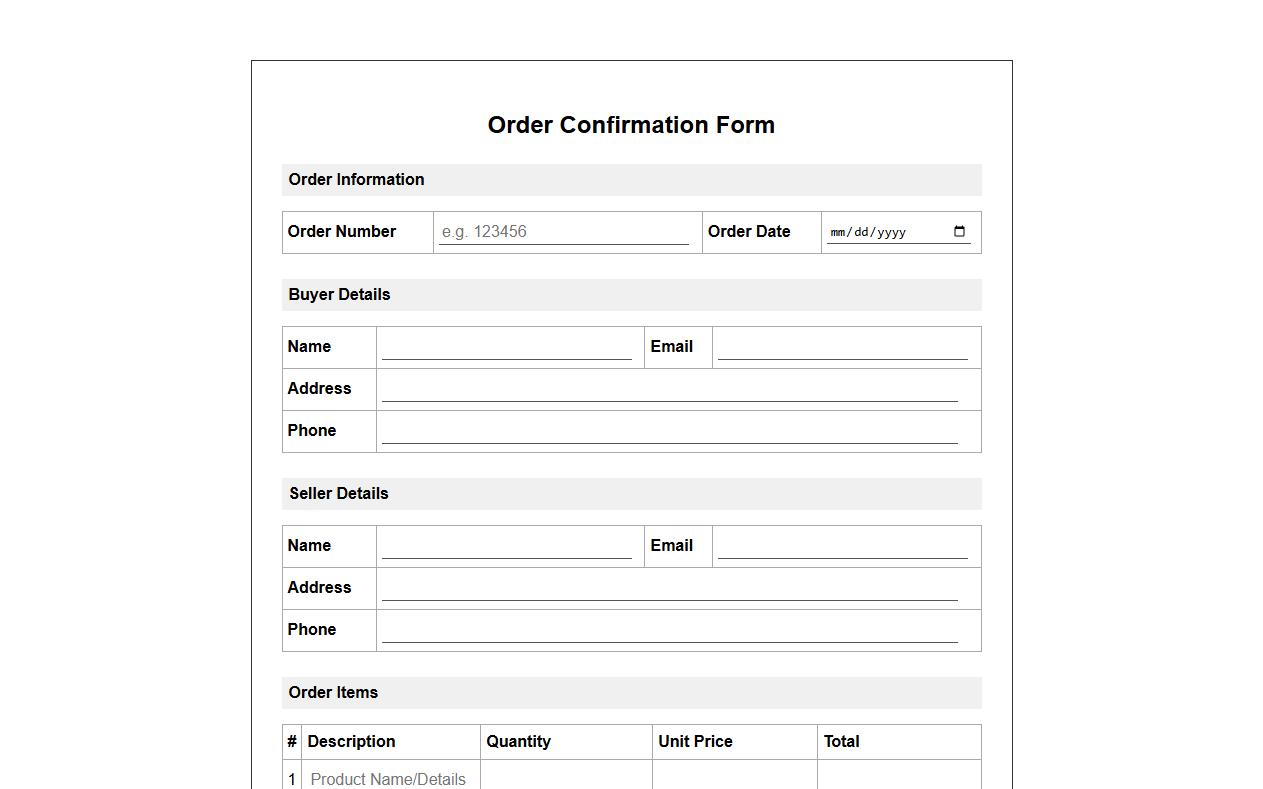Click the Buyer Name input field
Viewport: 1263px width, 789px height.
(508, 346)
